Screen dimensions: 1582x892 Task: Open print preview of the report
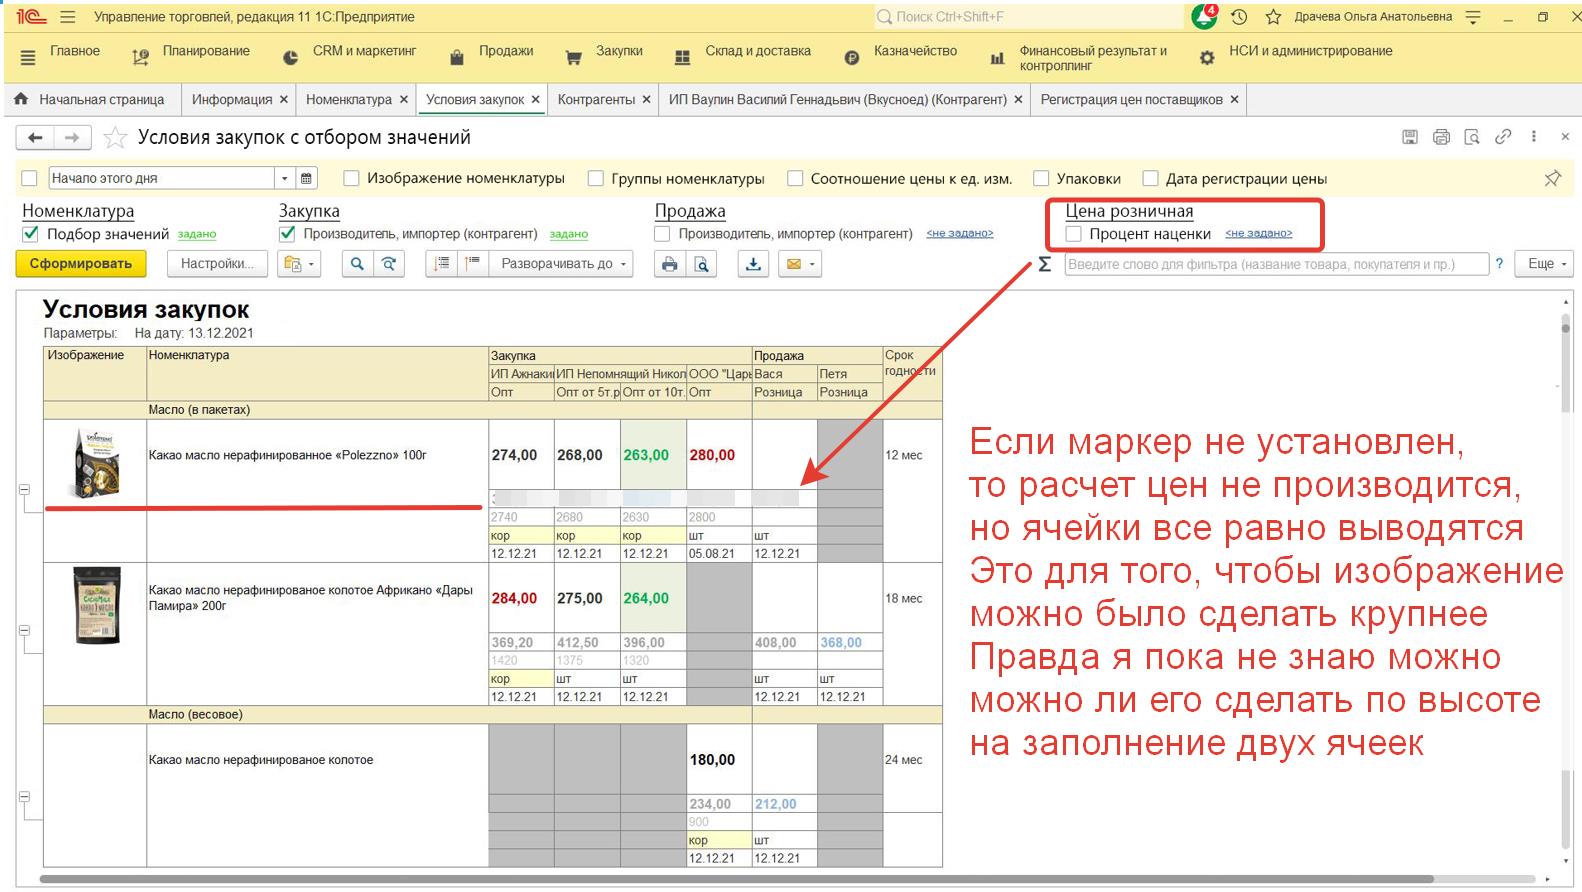coord(702,264)
